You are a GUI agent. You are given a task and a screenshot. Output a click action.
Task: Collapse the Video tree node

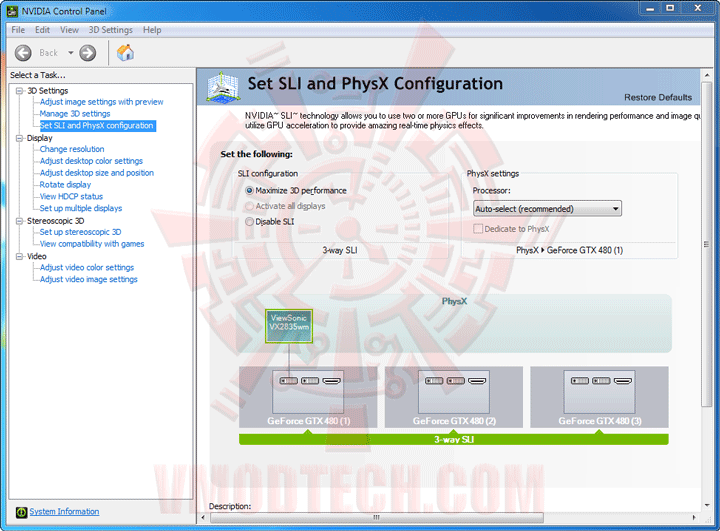point(19,256)
